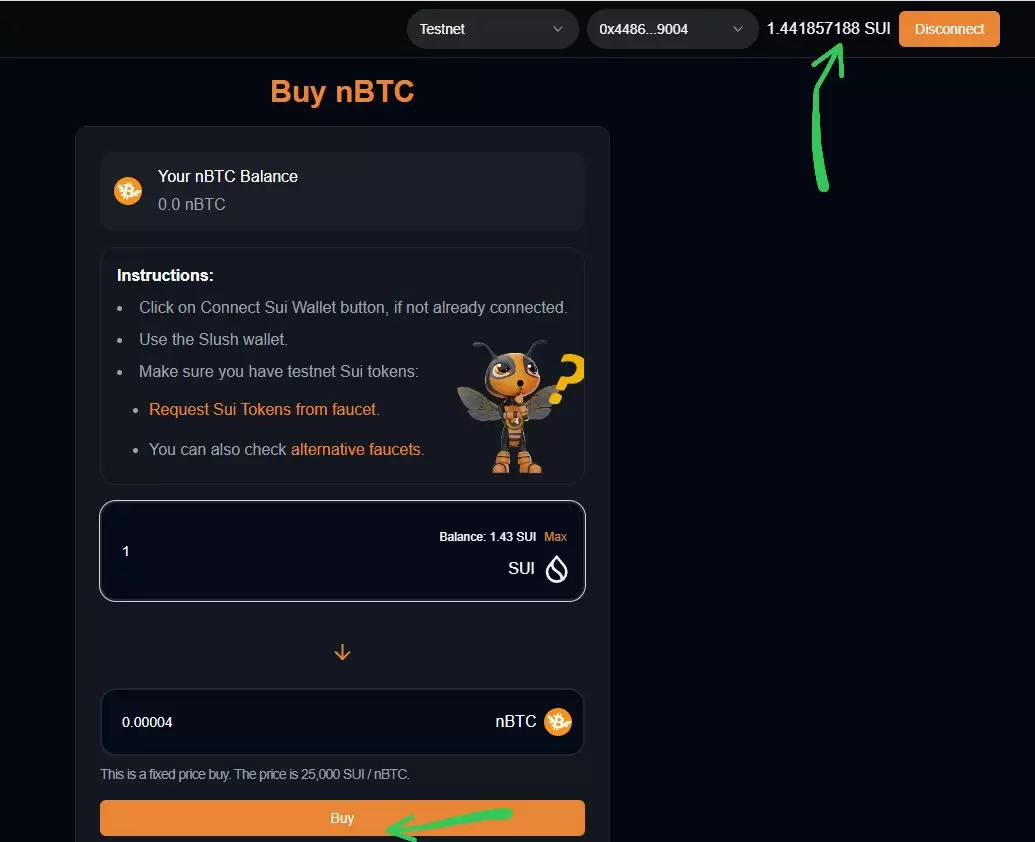Click the 1.441857188 SUI balance text
This screenshot has height=842, width=1035.
click(x=828, y=28)
